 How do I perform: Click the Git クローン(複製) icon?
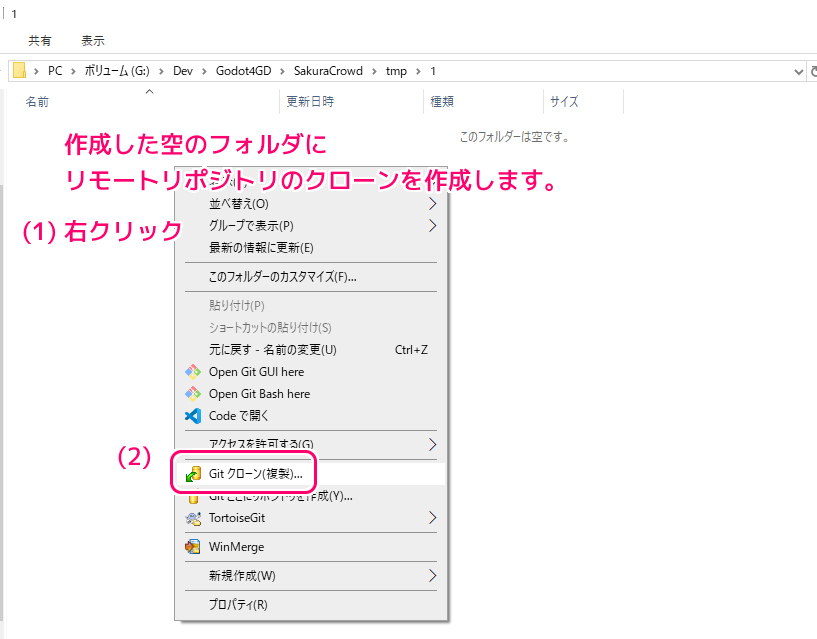193,474
